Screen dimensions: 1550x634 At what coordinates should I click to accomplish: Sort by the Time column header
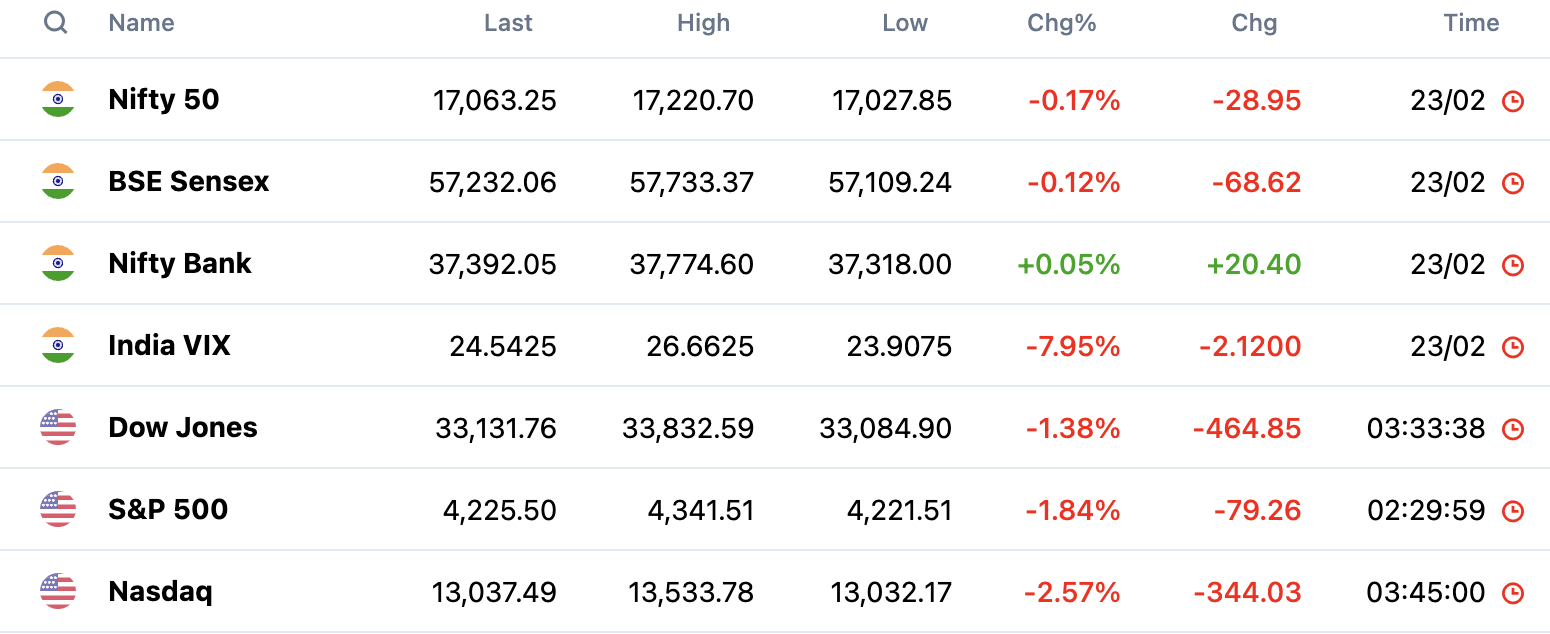click(x=1471, y=23)
